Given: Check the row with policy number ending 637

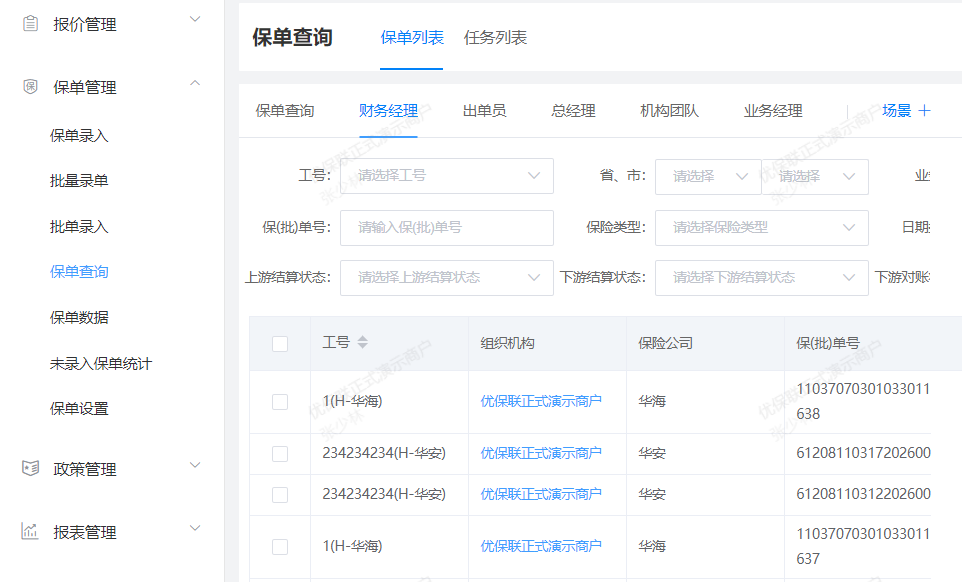Looking at the screenshot, I should coord(280,546).
